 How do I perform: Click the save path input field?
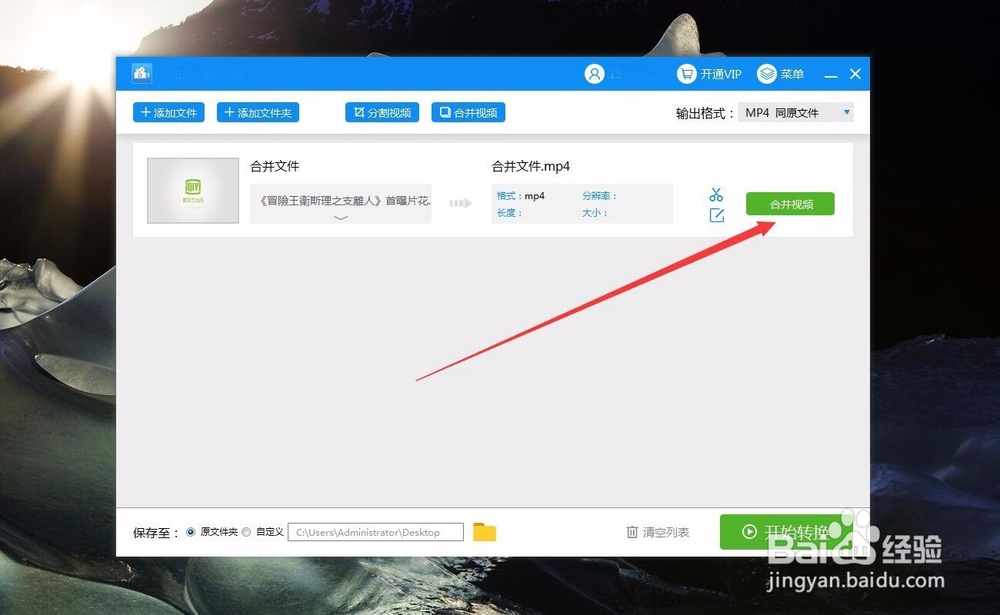point(376,532)
